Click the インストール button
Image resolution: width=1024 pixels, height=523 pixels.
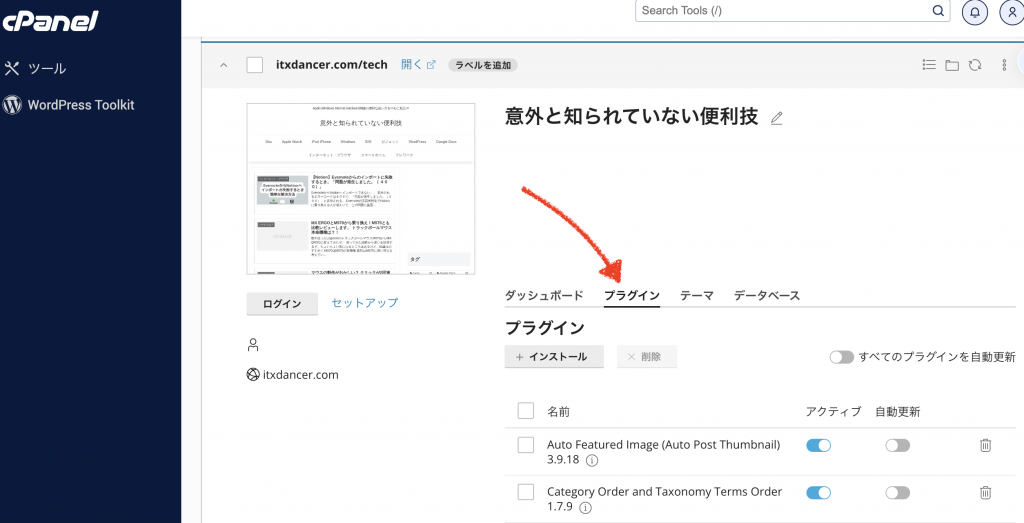(x=553, y=357)
